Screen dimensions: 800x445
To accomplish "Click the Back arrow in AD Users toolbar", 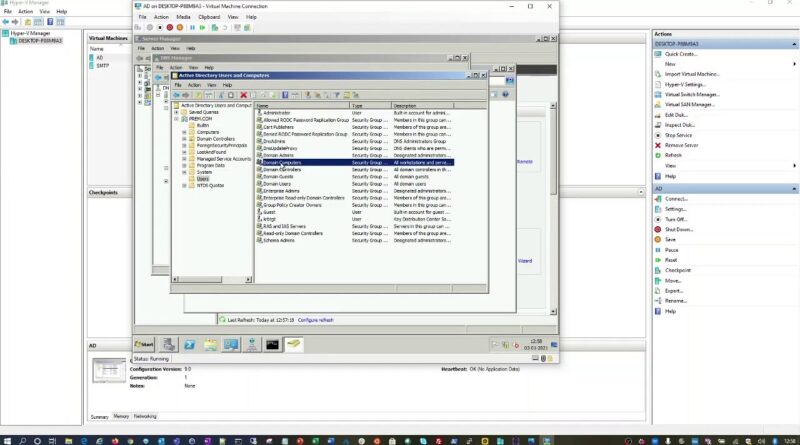I will 177,95.
